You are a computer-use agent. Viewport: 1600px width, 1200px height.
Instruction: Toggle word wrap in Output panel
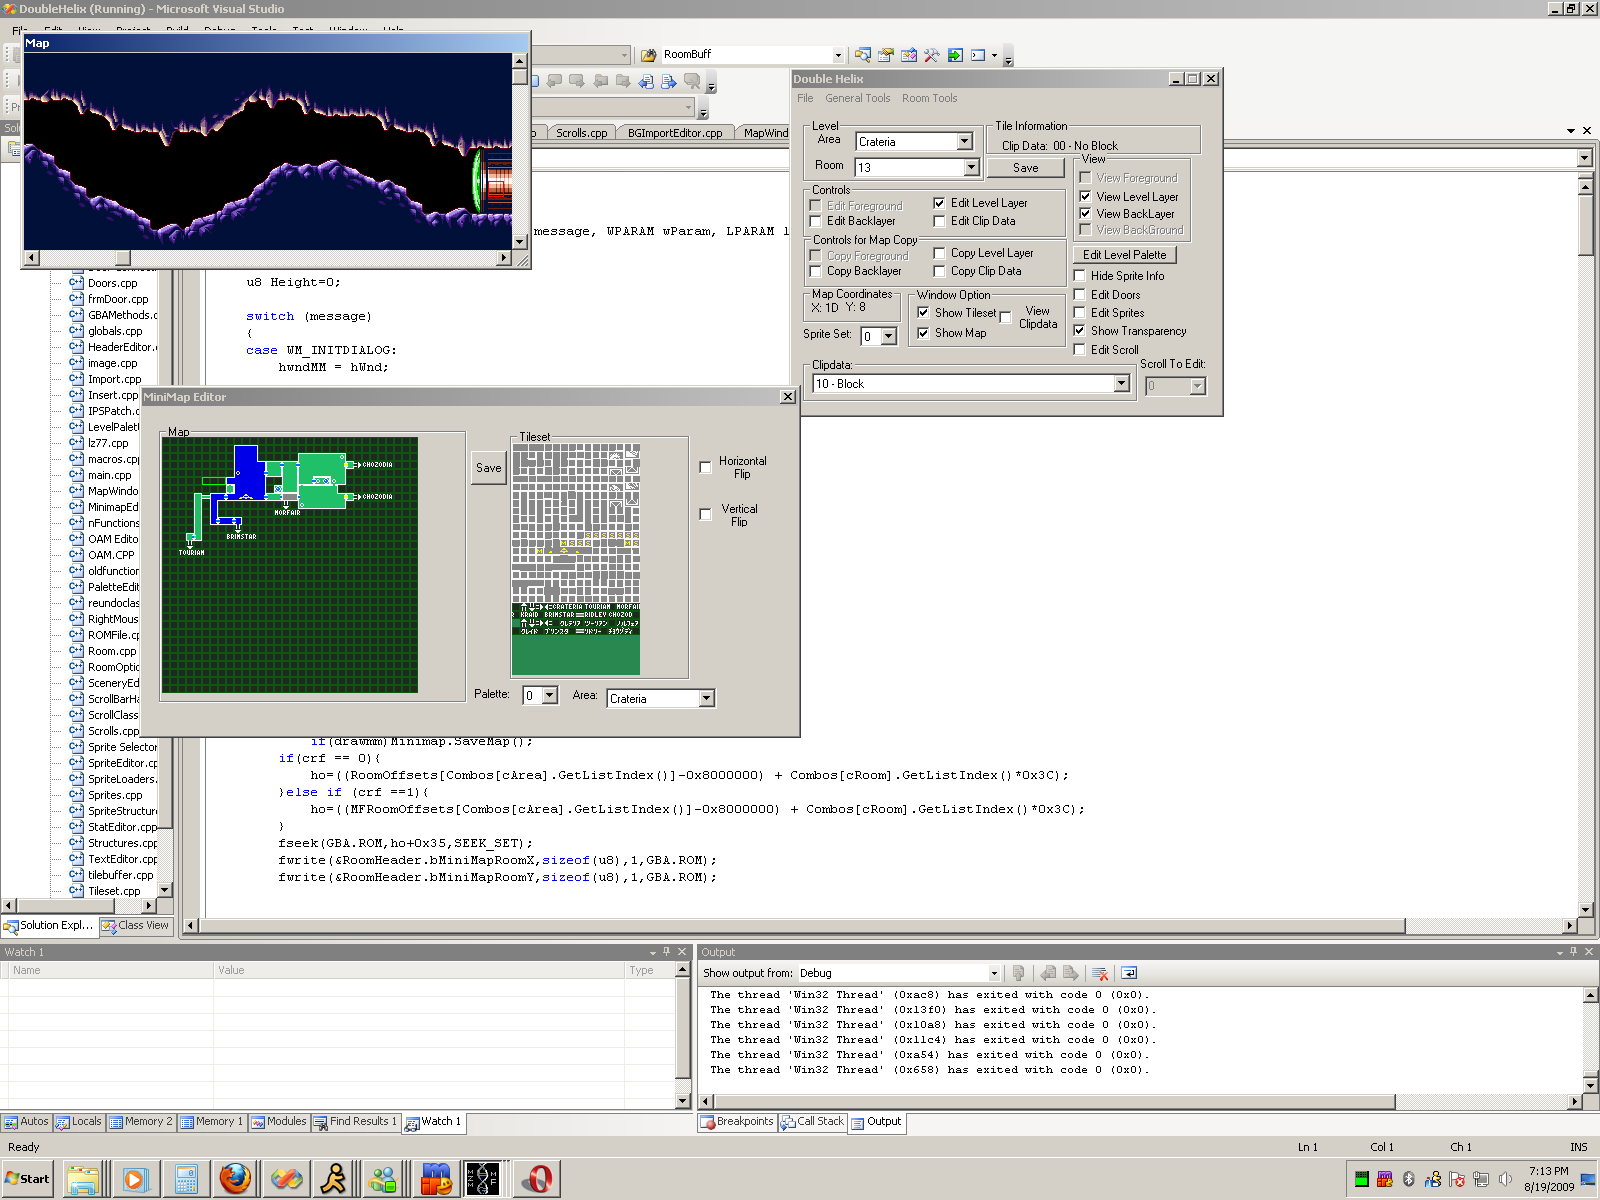[1129, 973]
